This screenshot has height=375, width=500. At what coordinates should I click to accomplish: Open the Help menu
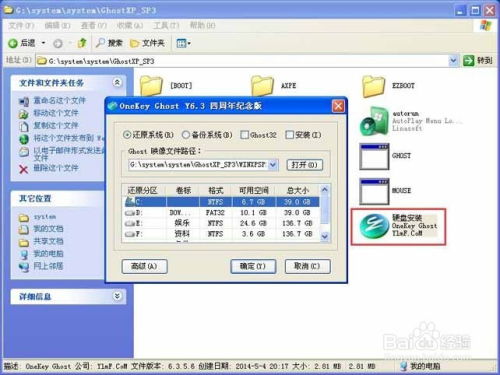(202, 25)
